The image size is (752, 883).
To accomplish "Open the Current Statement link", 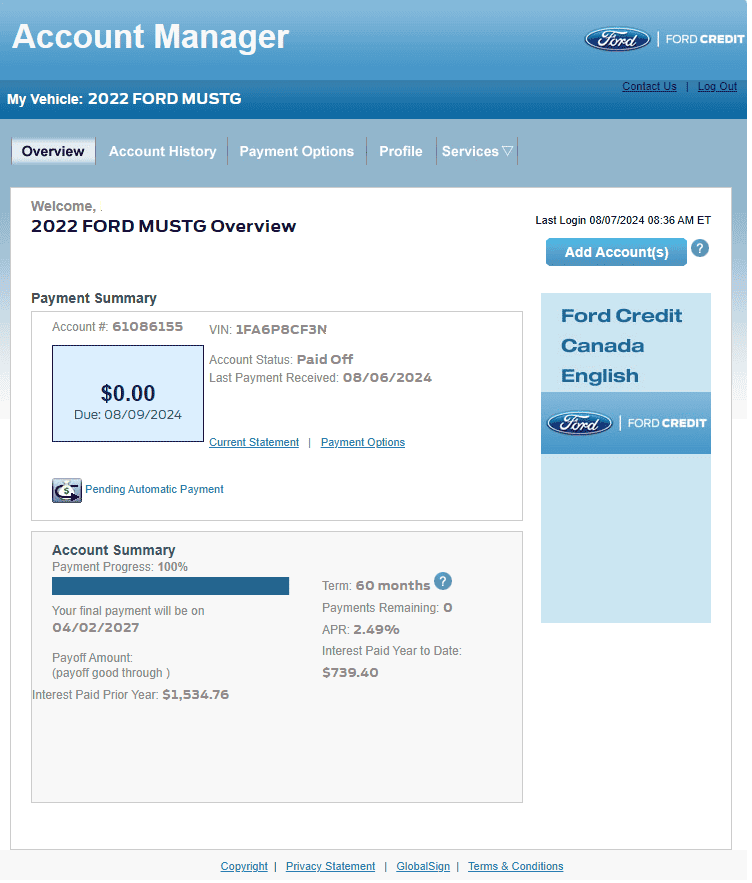I will [x=256, y=445].
